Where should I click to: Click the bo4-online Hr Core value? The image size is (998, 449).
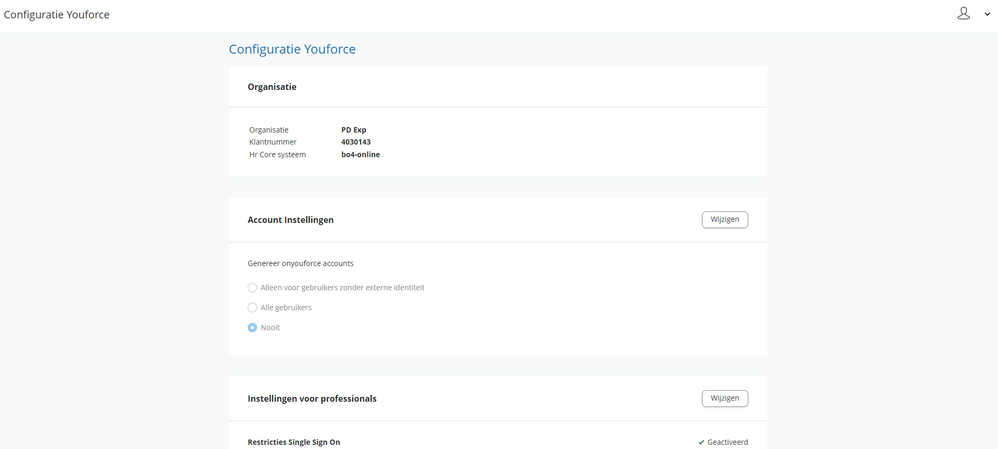click(x=360, y=155)
